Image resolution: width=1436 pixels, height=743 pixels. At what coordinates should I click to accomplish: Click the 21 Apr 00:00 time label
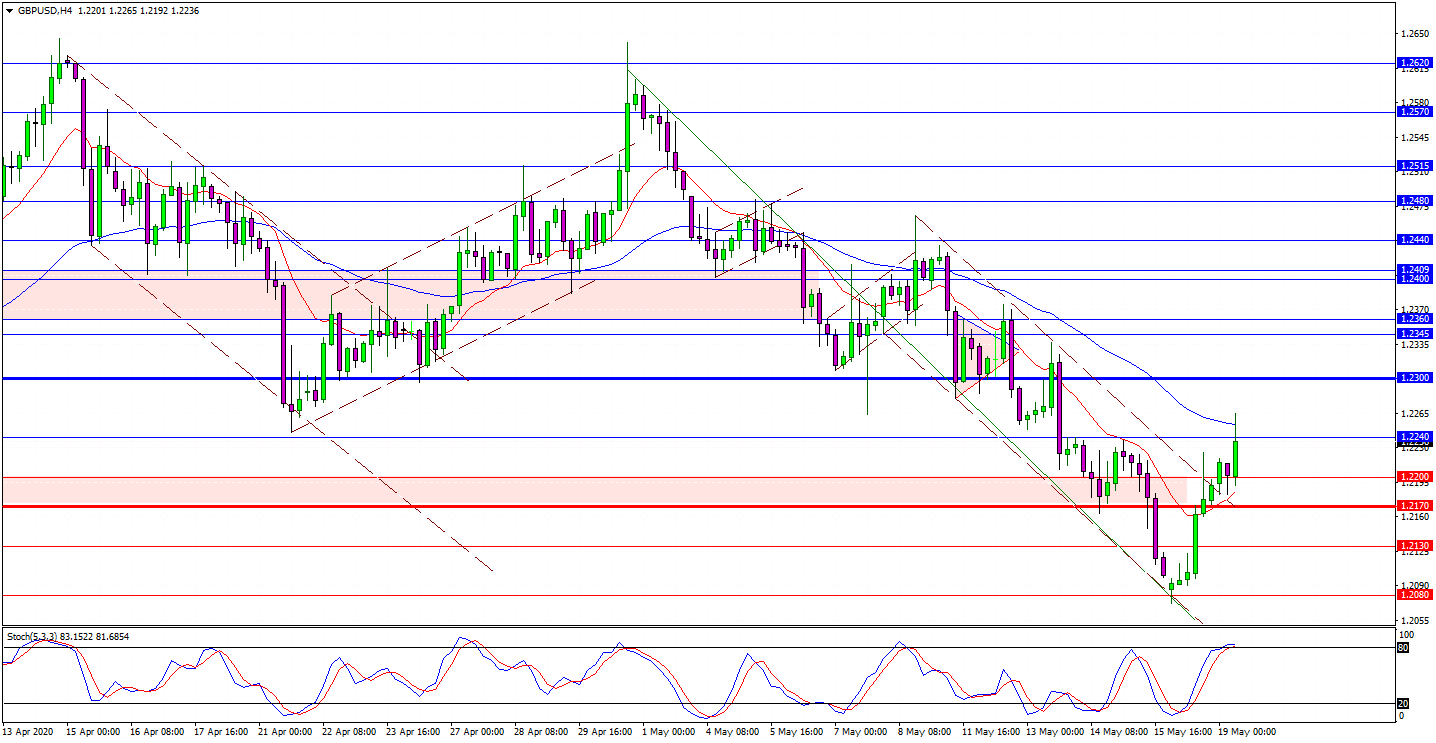285,732
